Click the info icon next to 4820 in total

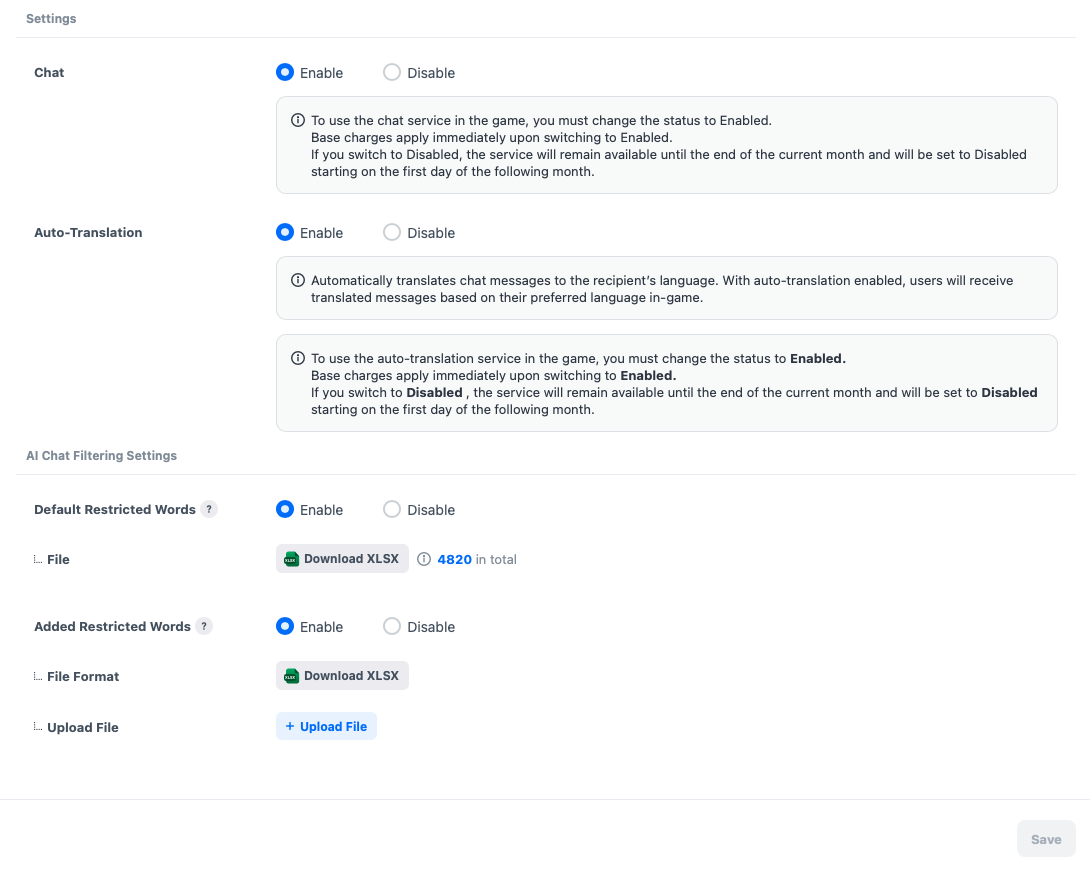click(424, 560)
